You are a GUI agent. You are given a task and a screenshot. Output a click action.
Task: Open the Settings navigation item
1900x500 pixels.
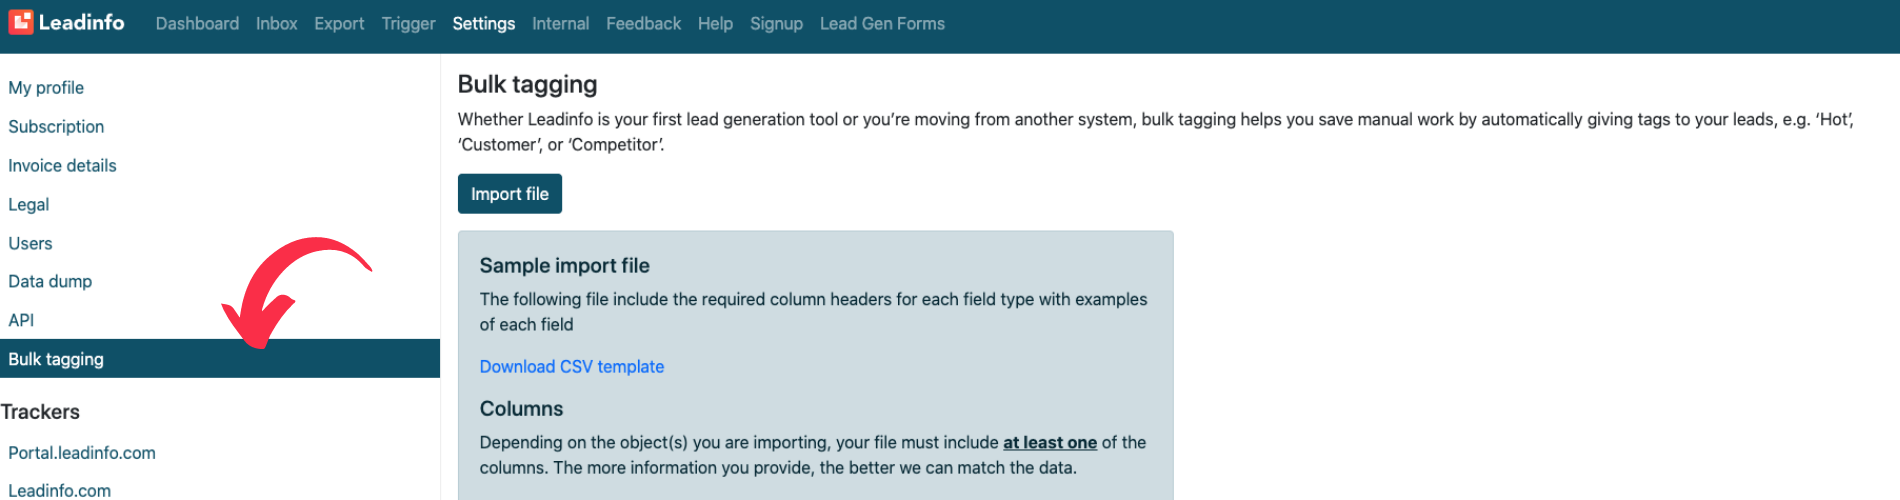coord(483,23)
